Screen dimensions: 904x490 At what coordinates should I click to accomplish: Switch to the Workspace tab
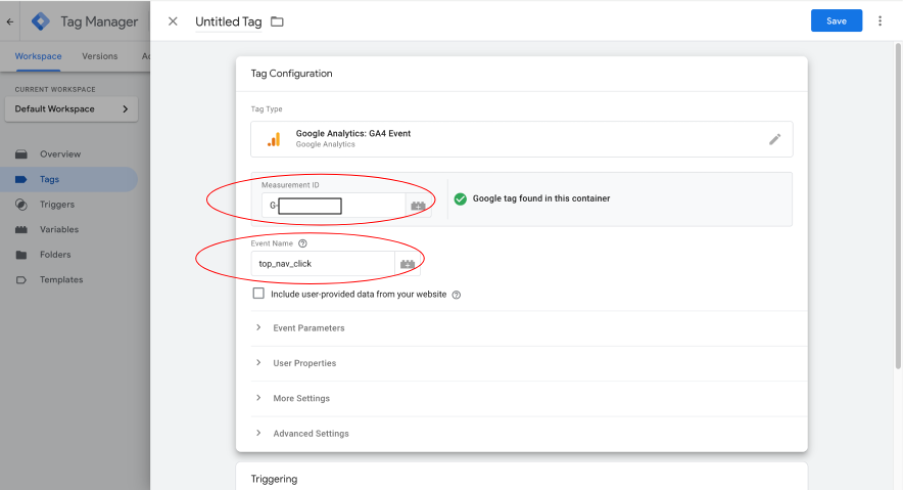pos(38,56)
